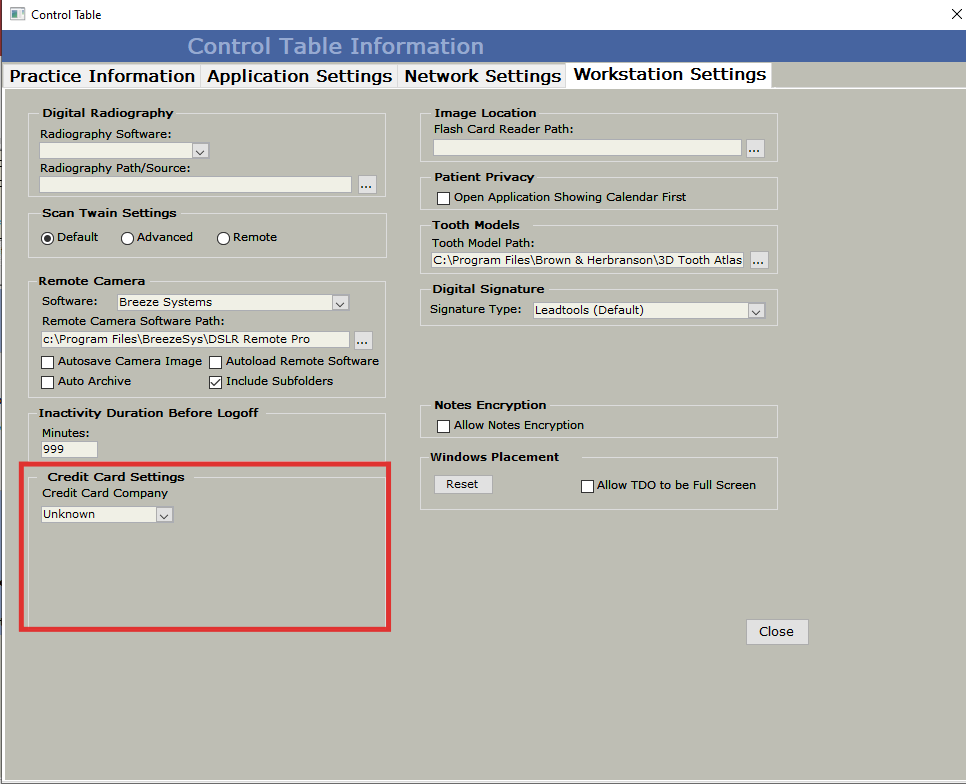The image size is (966, 784).
Task: Toggle Open Application Showing Calendar First
Action: 444,198
